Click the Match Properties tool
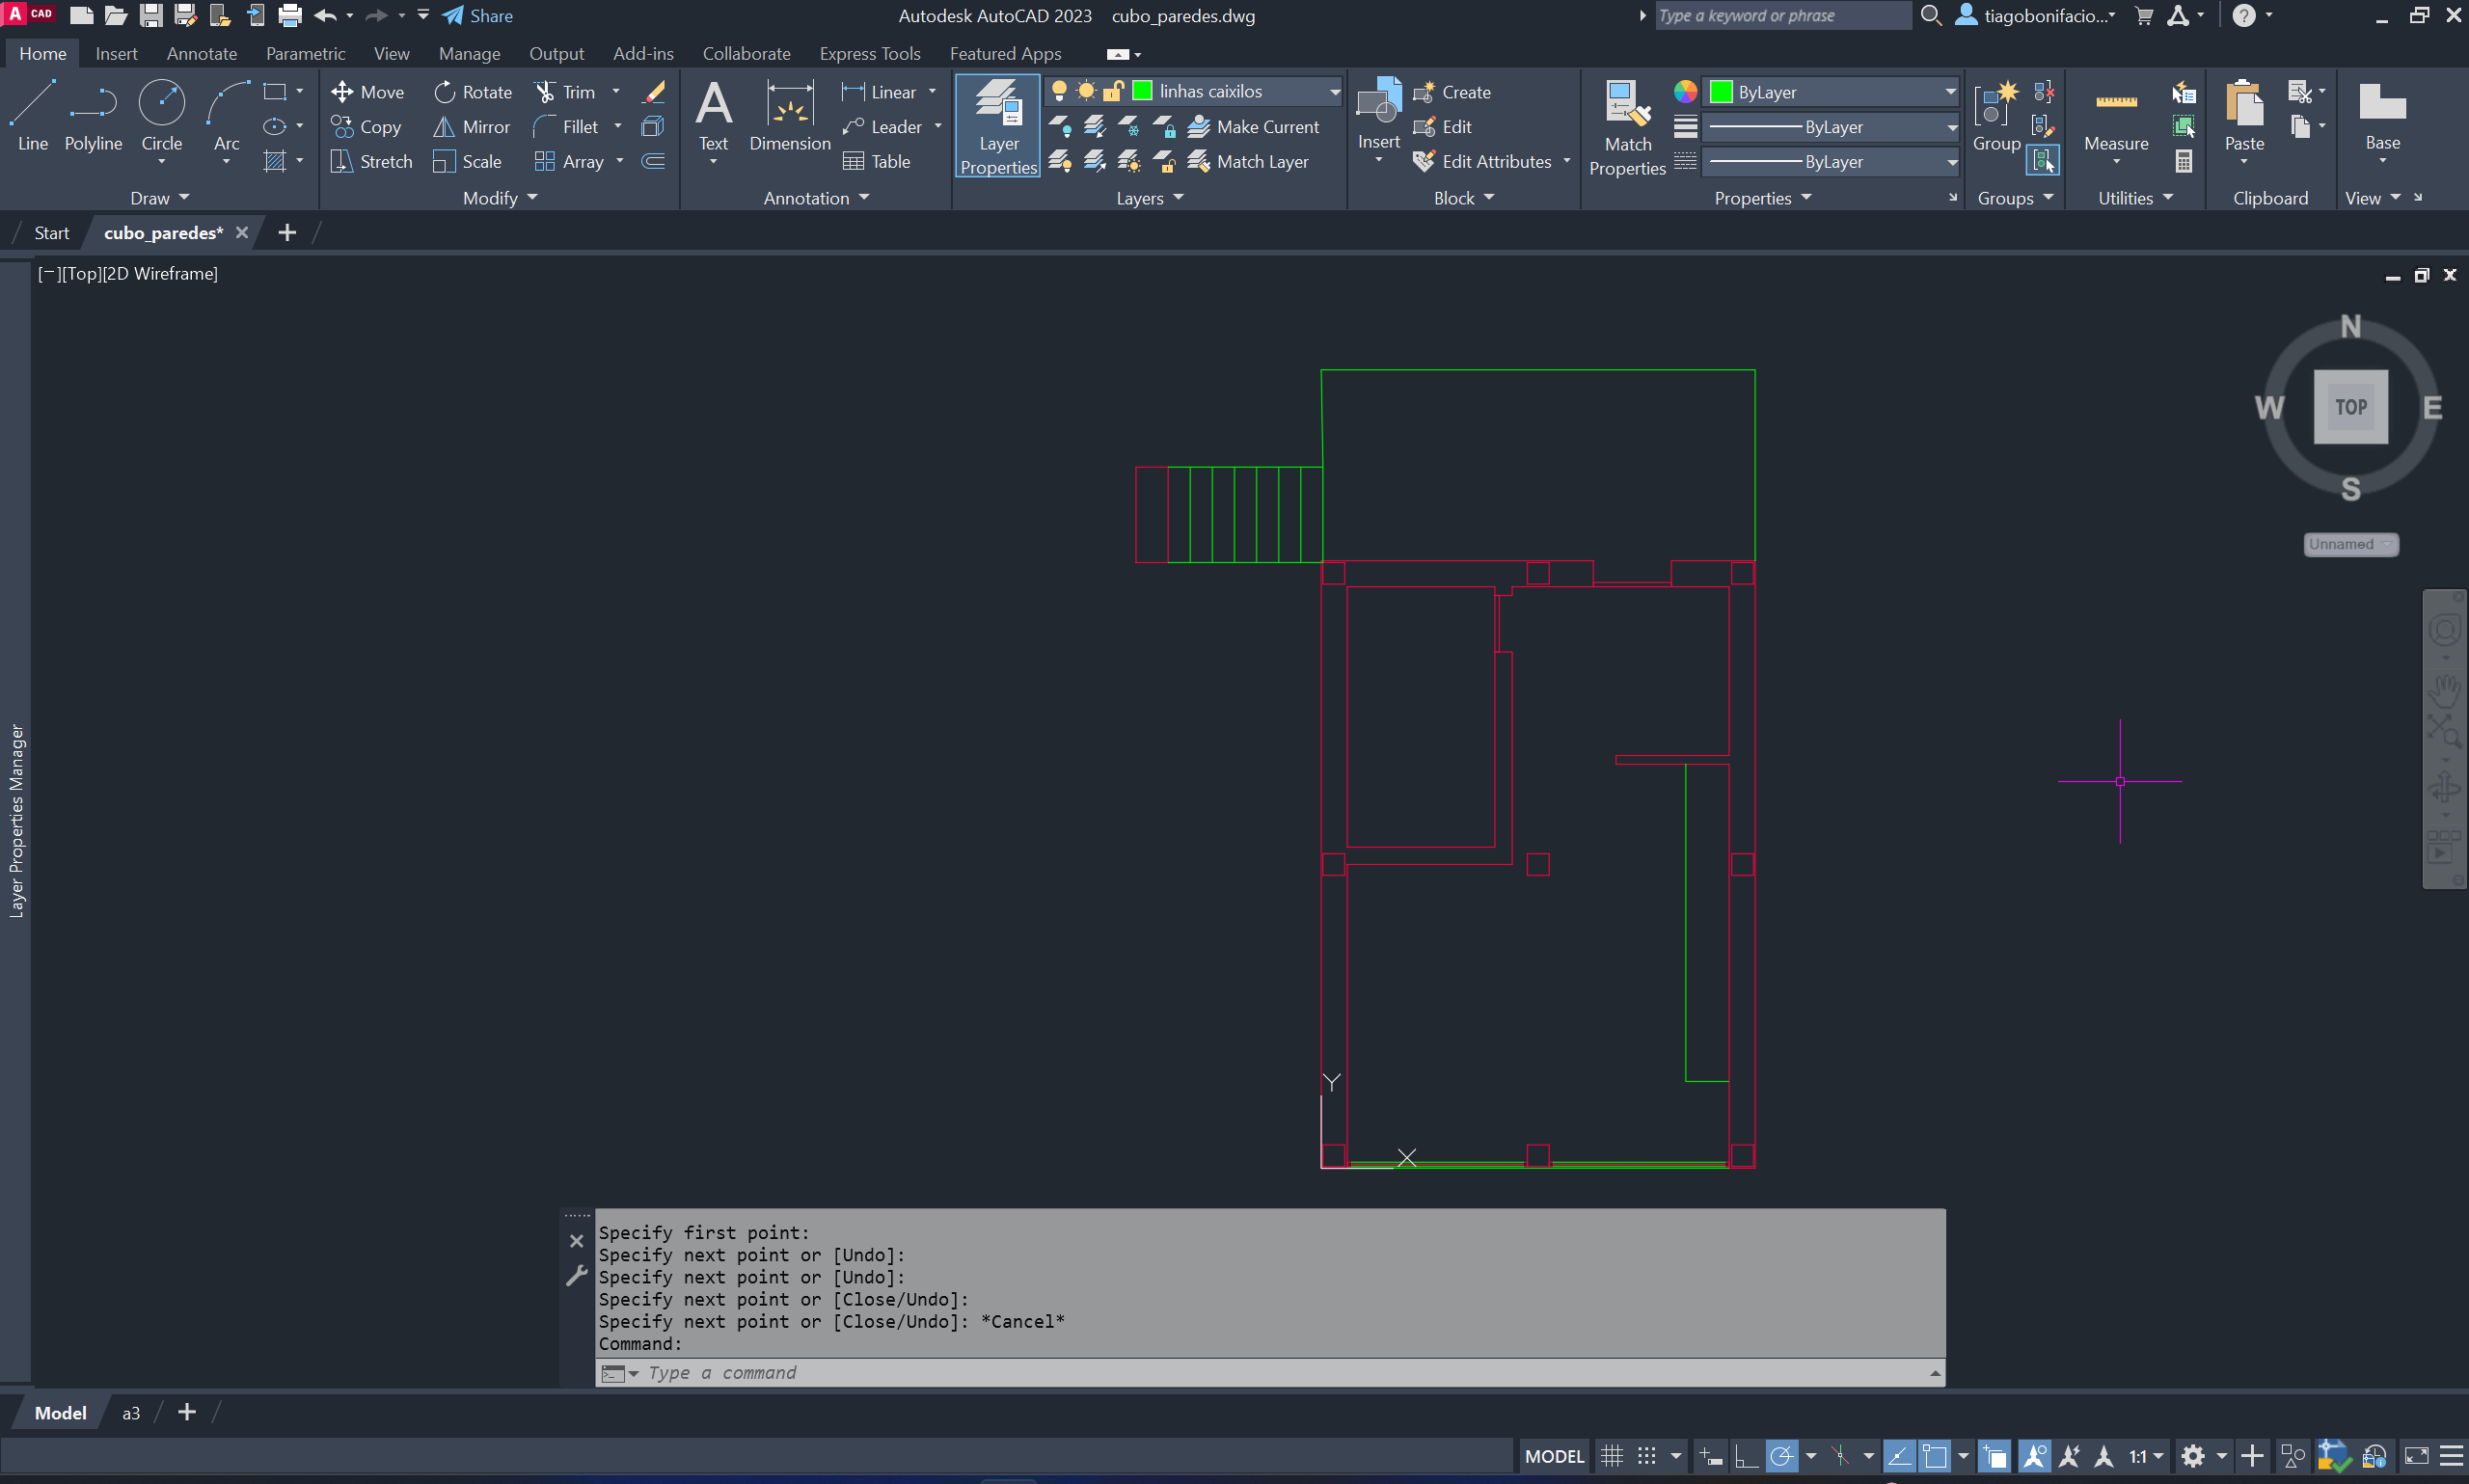 pos(1626,127)
